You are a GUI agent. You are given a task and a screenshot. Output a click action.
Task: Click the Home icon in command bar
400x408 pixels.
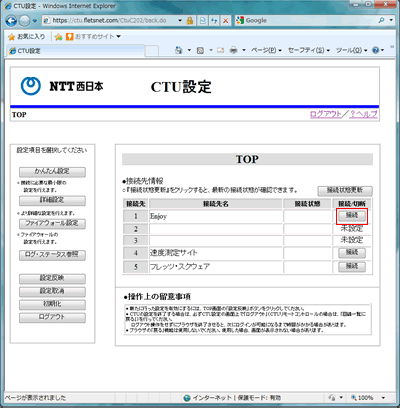(x=179, y=50)
